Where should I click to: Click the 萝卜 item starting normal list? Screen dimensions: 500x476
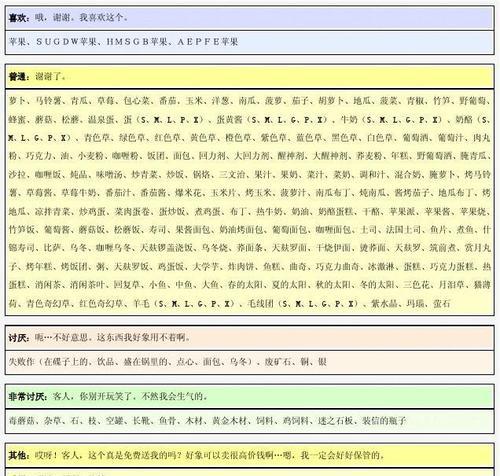(17, 101)
